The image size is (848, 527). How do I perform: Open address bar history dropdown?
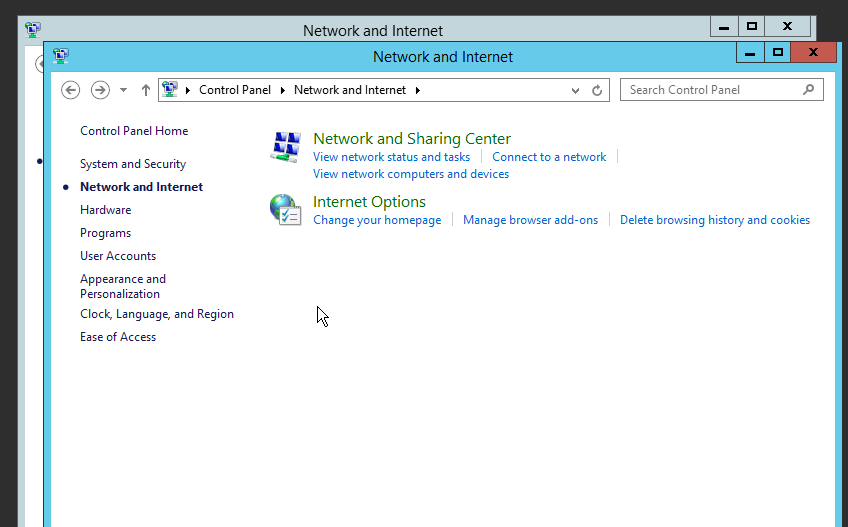pos(575,90)
